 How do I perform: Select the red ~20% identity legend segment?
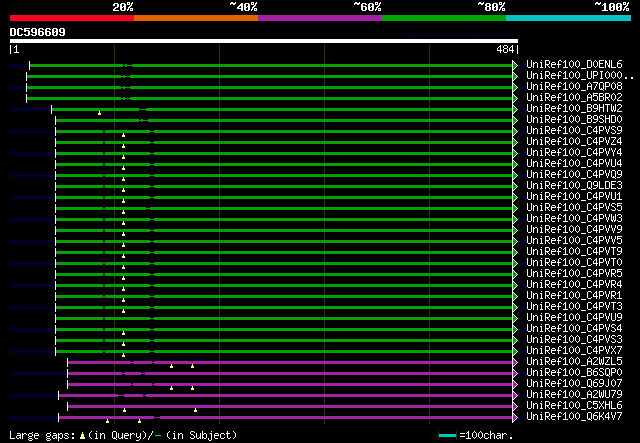pos(71,17)
